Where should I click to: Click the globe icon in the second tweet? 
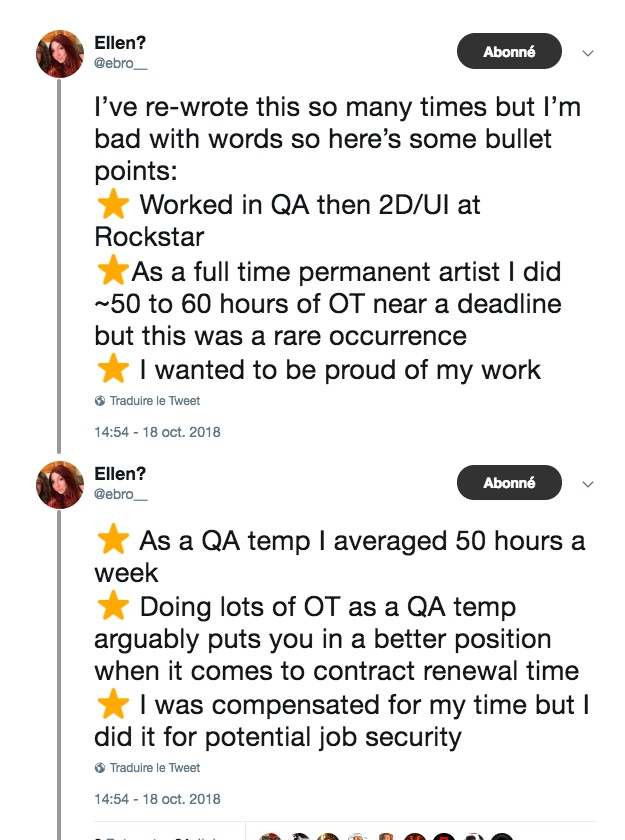100,768
